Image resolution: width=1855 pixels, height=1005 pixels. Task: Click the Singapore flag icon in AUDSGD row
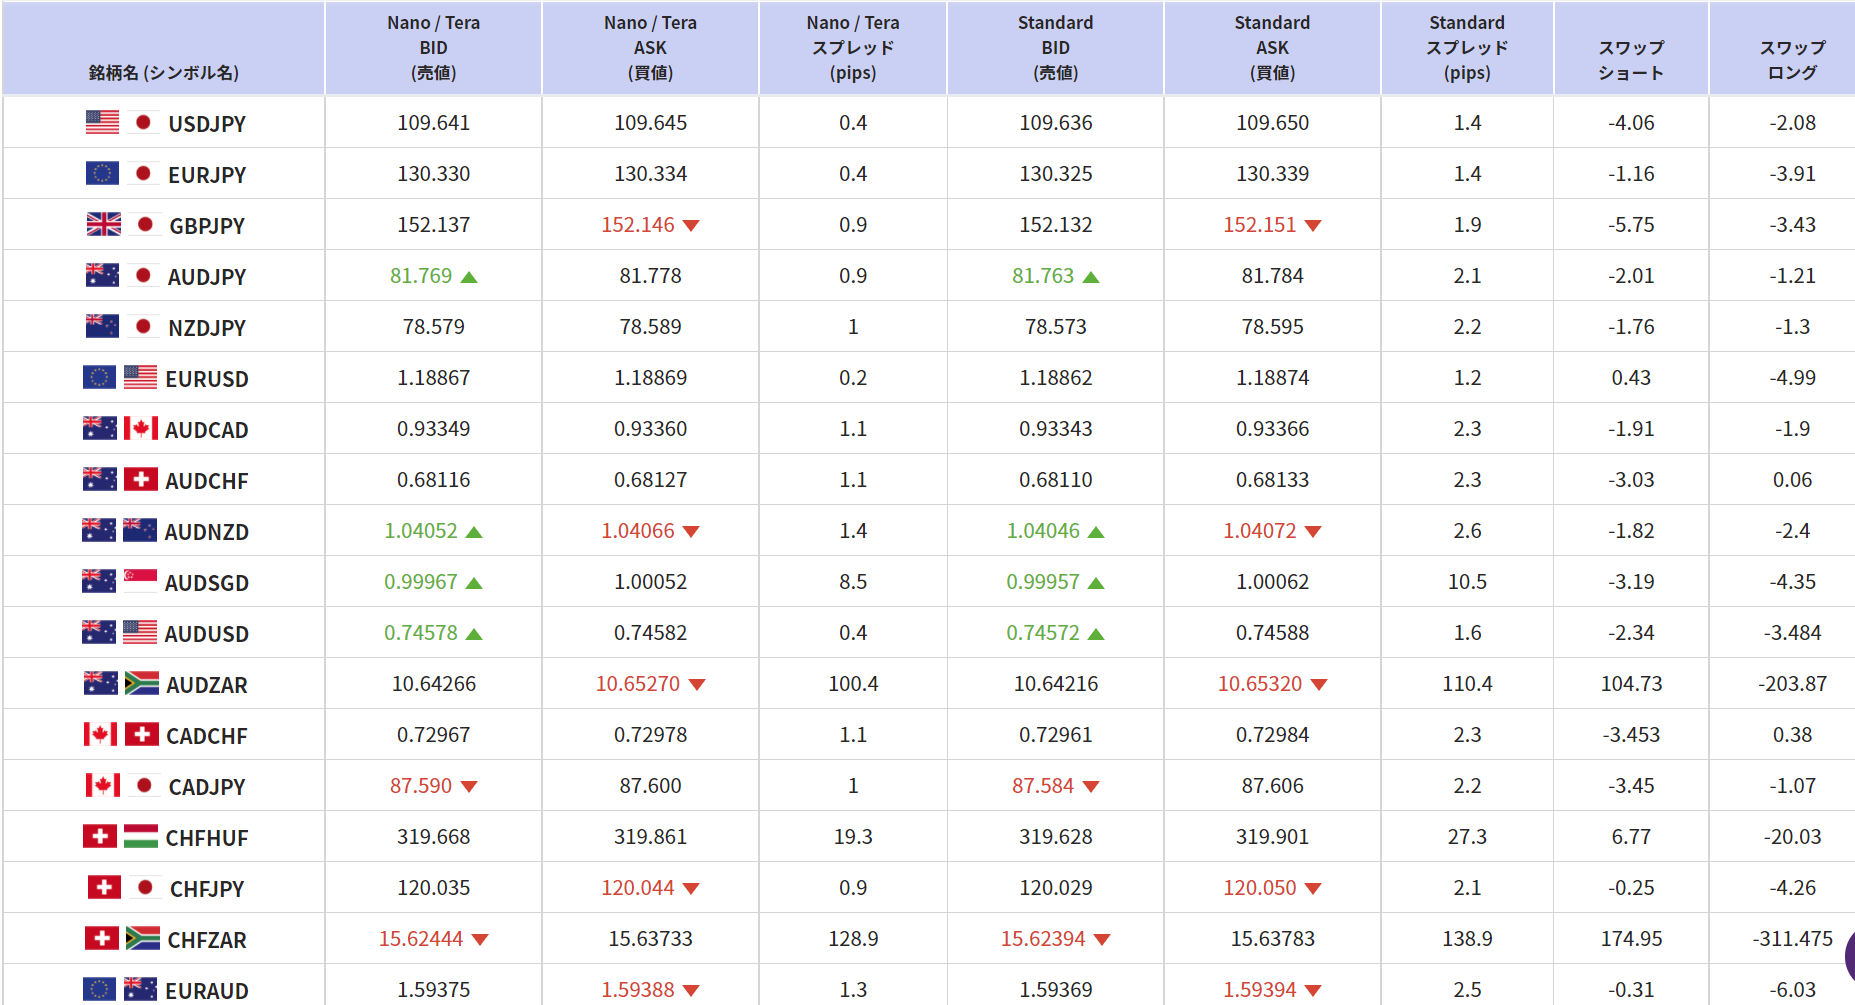140,581
